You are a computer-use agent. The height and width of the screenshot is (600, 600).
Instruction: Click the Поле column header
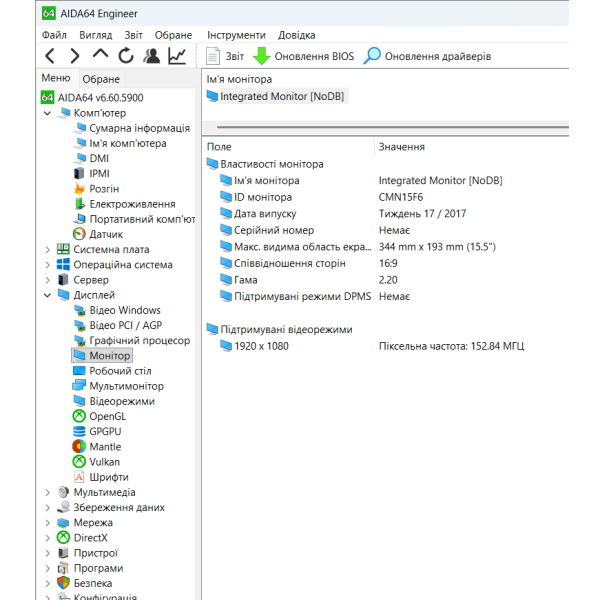(288, 147)
